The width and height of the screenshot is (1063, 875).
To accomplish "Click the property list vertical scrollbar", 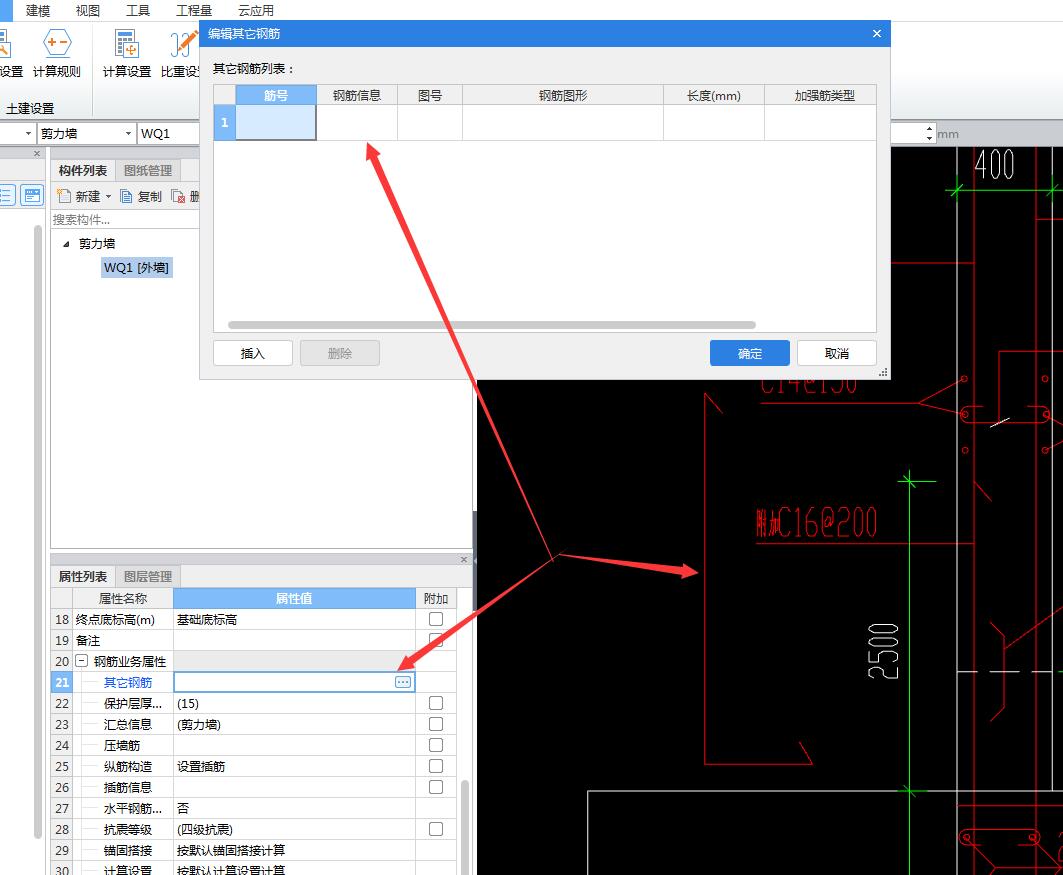I will [x=464, y=827].
